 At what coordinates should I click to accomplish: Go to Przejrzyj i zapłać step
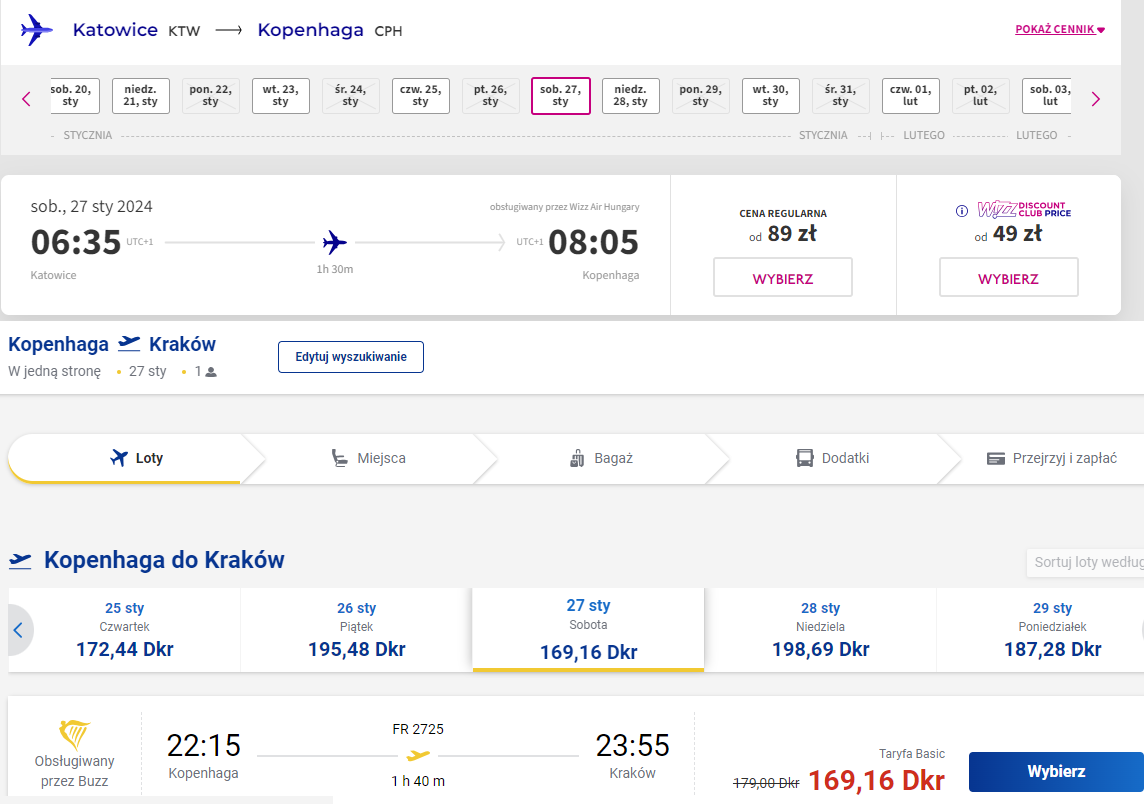coord(1051,458)
